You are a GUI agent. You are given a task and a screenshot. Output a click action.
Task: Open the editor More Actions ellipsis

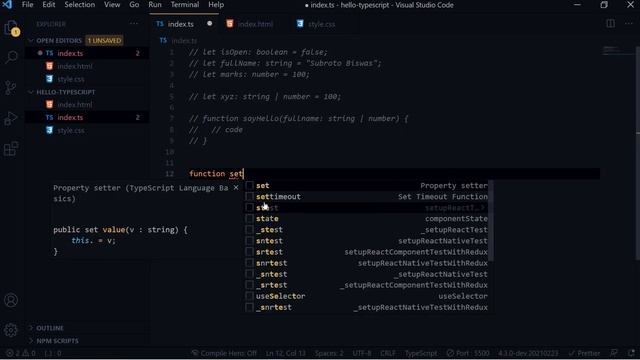click(x=629, y=24)
